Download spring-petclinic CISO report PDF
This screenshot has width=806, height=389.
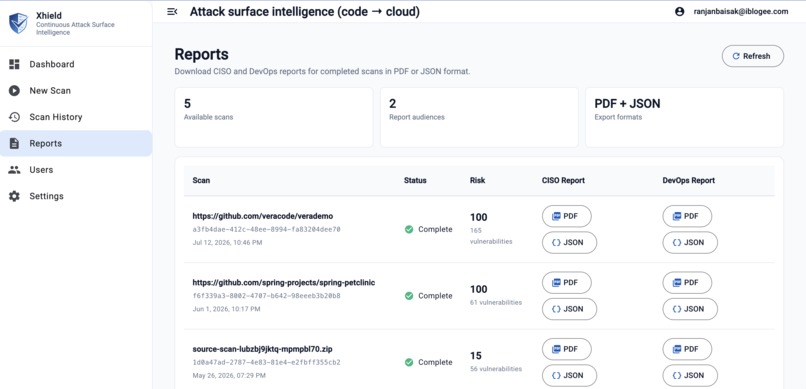tap(566, 283)
